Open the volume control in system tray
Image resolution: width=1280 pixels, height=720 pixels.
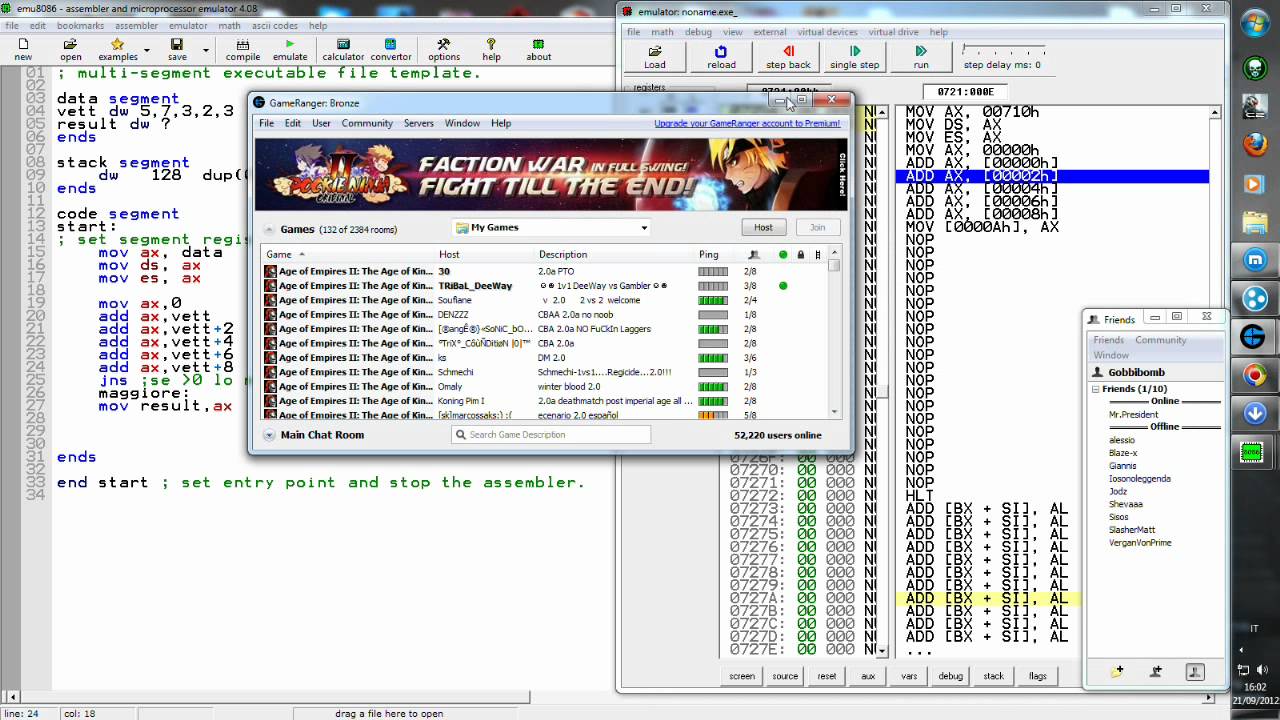tap(1262, 670)
